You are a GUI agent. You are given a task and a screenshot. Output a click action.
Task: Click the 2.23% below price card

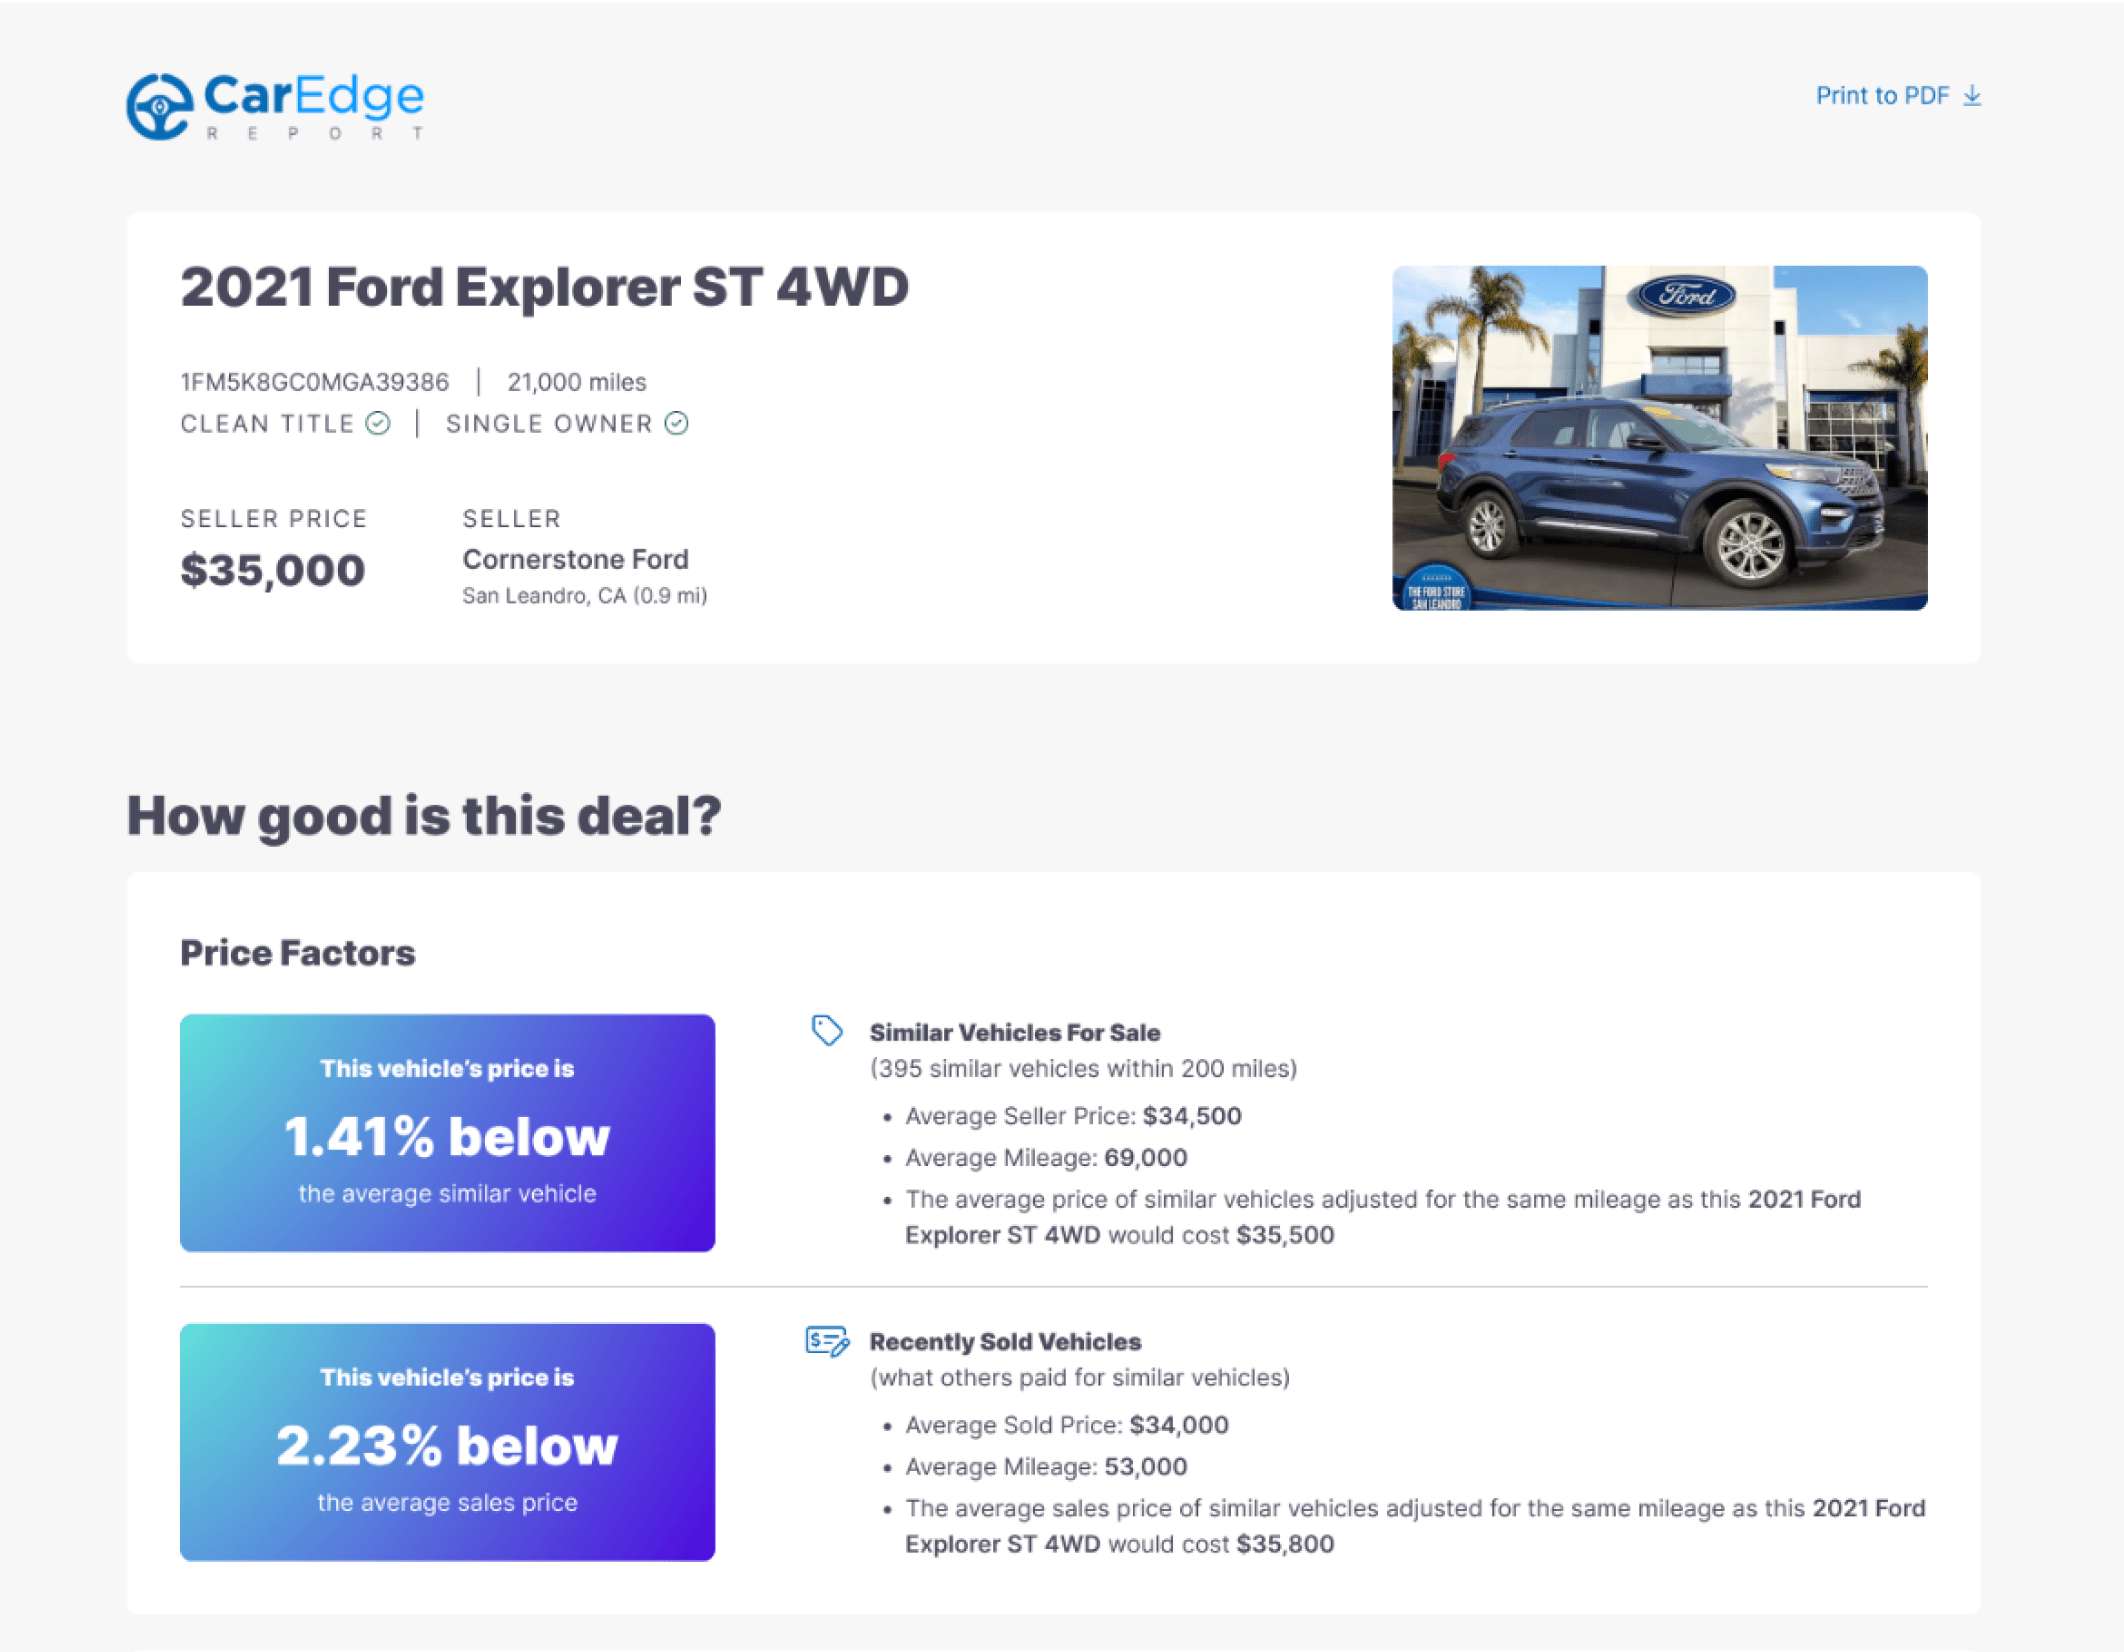pos(447,1442)
